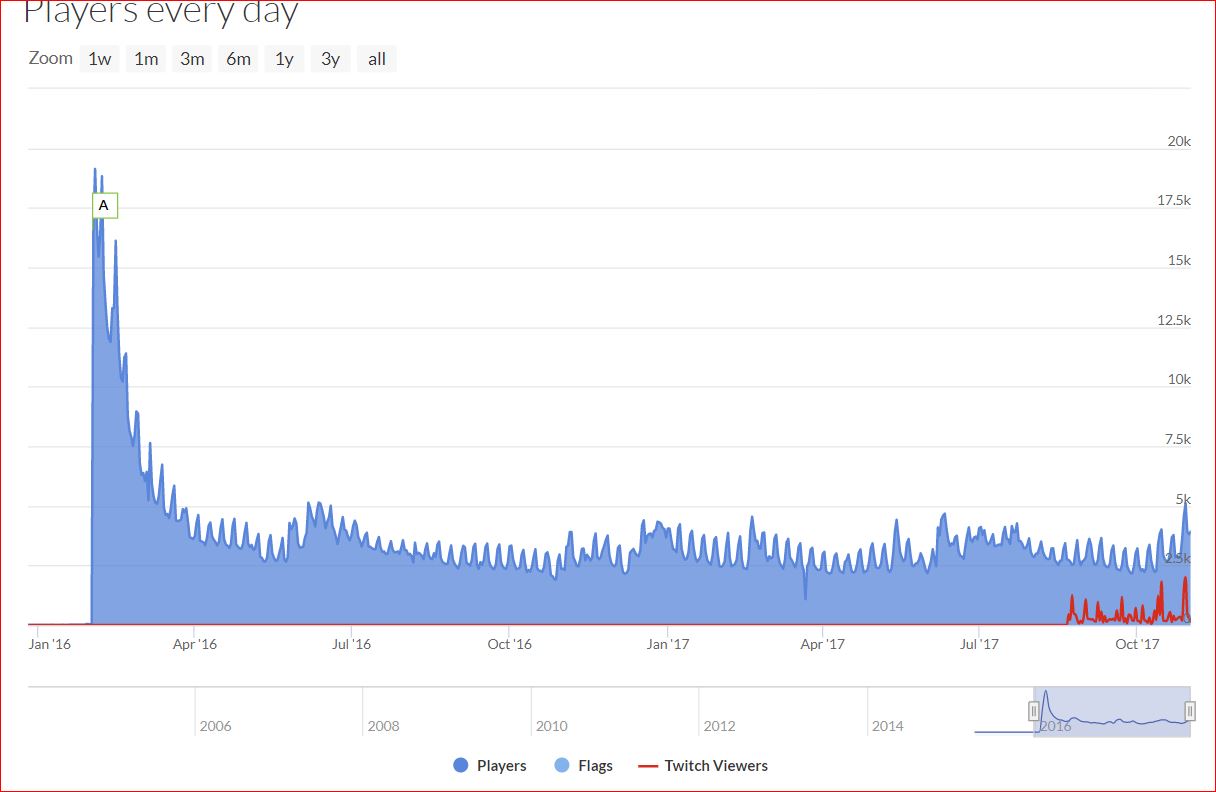The image size is (1216, 792).
Task: Click the 2006 label in navigator
Action: [x=216, y=726]
